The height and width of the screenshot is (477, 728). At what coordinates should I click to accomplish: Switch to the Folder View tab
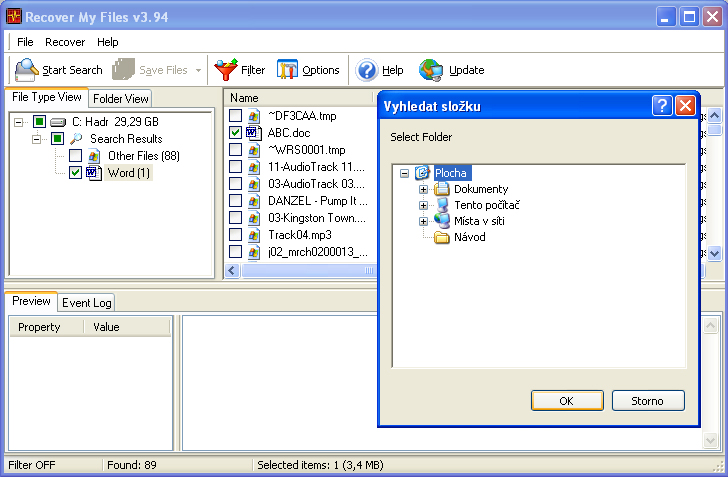tap(120, 98)
